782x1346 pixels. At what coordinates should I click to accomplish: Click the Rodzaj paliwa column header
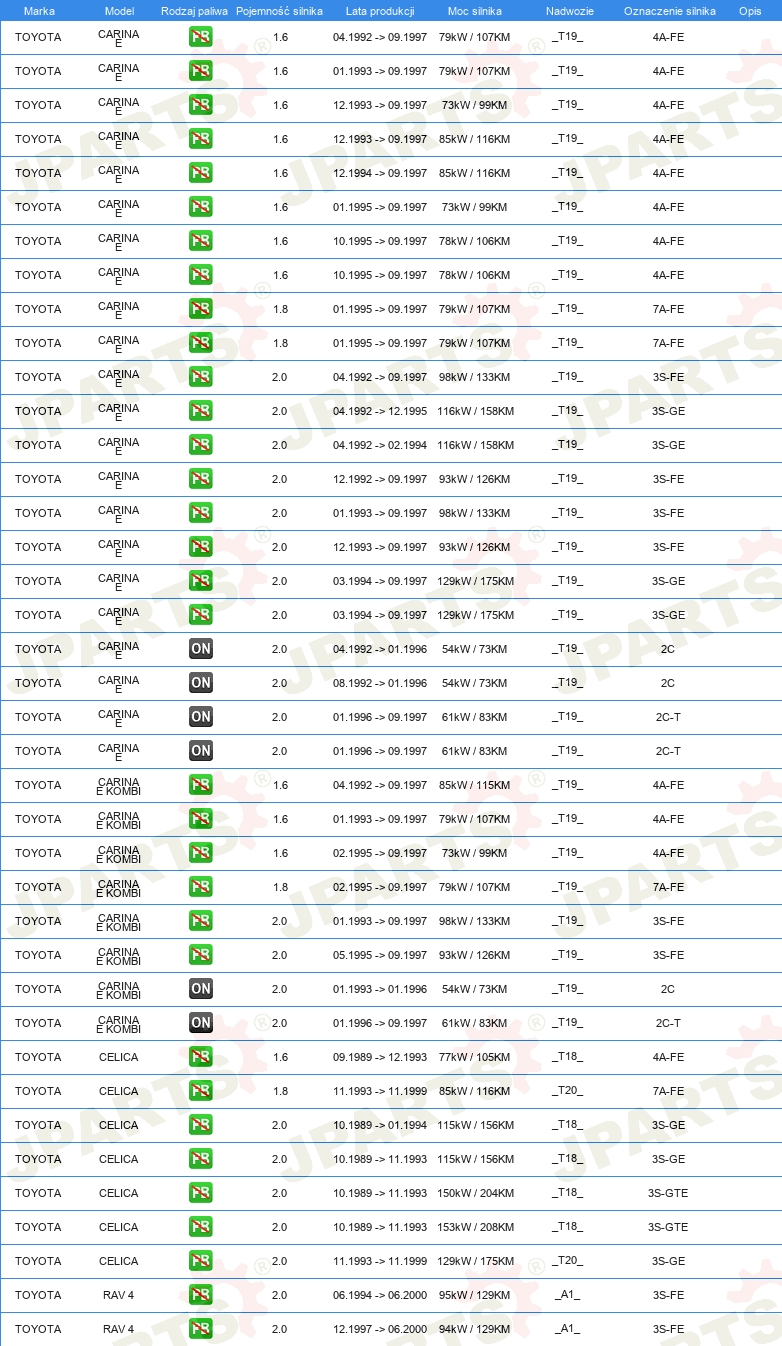point(195,11)
